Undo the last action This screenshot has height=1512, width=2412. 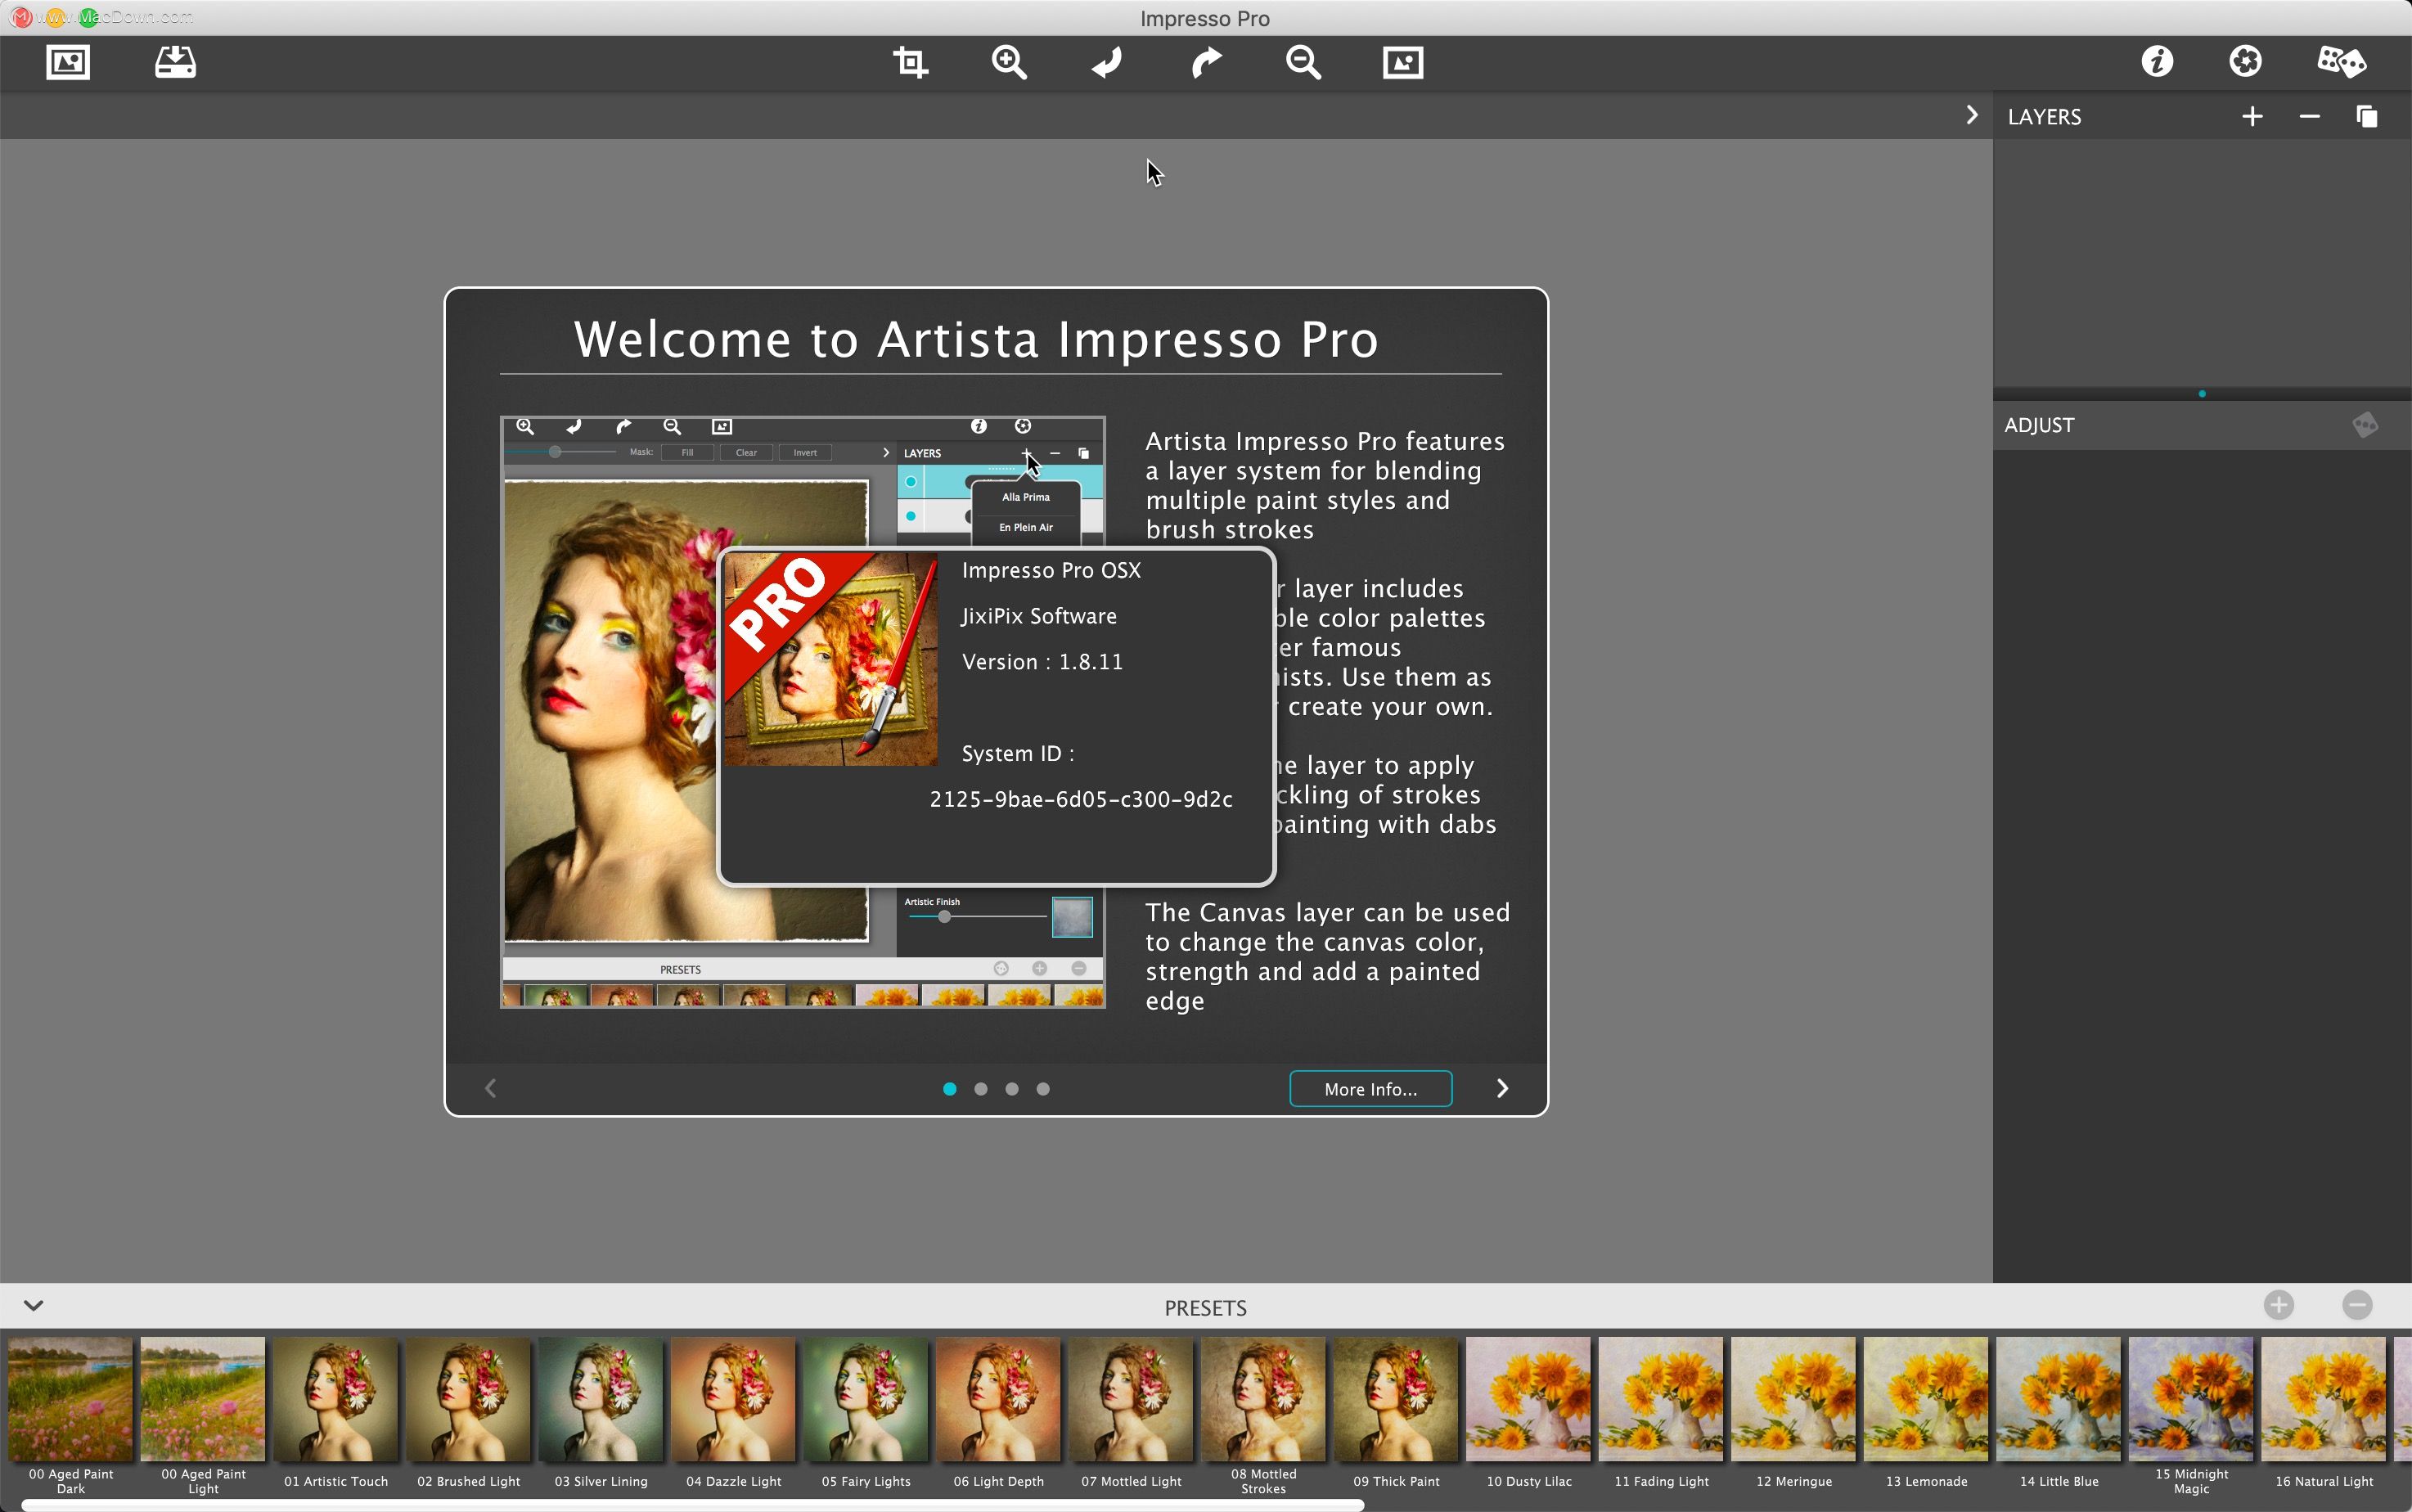[x=1107, y=62]
